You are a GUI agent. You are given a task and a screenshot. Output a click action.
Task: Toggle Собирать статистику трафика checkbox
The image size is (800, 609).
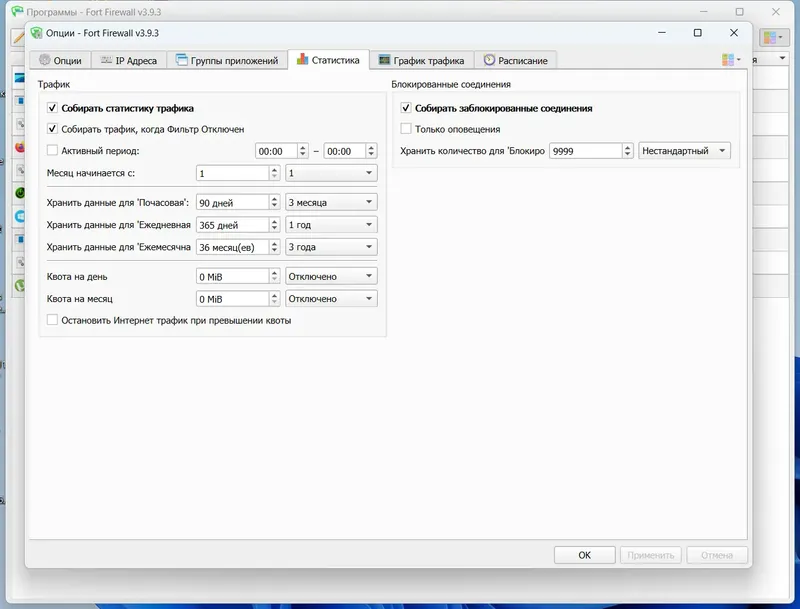click(x=52, y=108)
